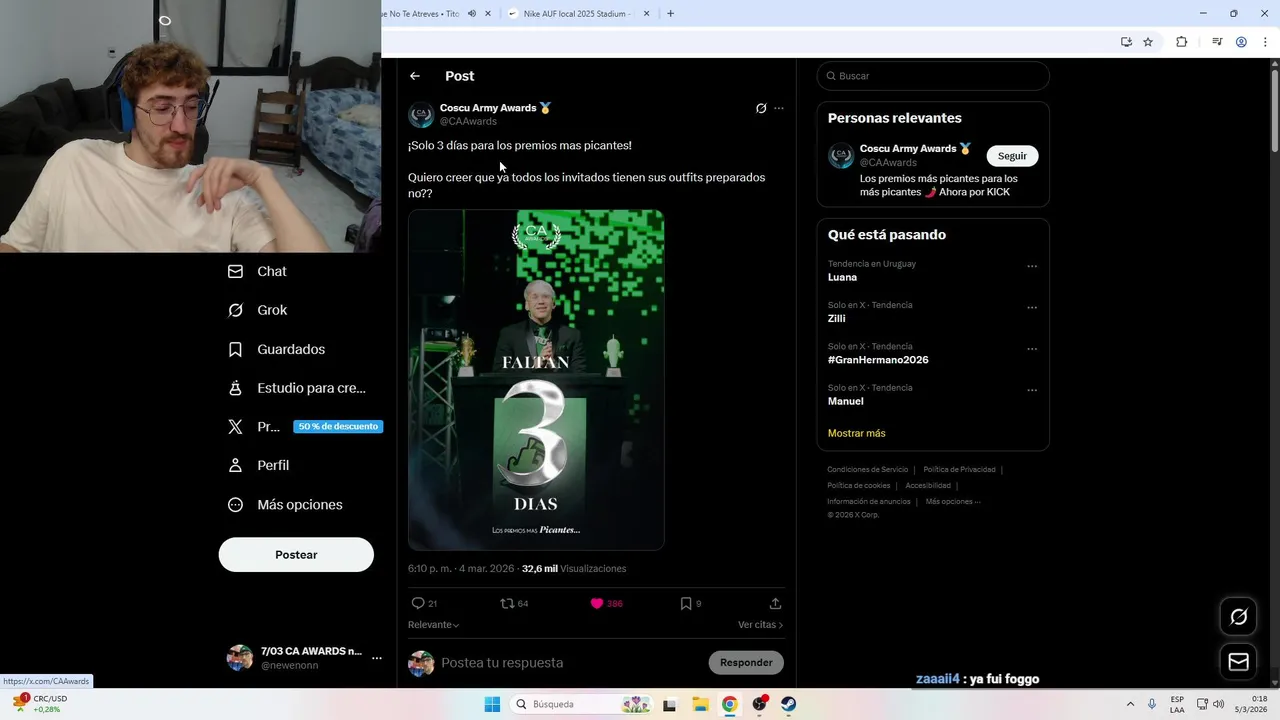Open a new browser tab
1280x720 pixels.
coord(670,14)
